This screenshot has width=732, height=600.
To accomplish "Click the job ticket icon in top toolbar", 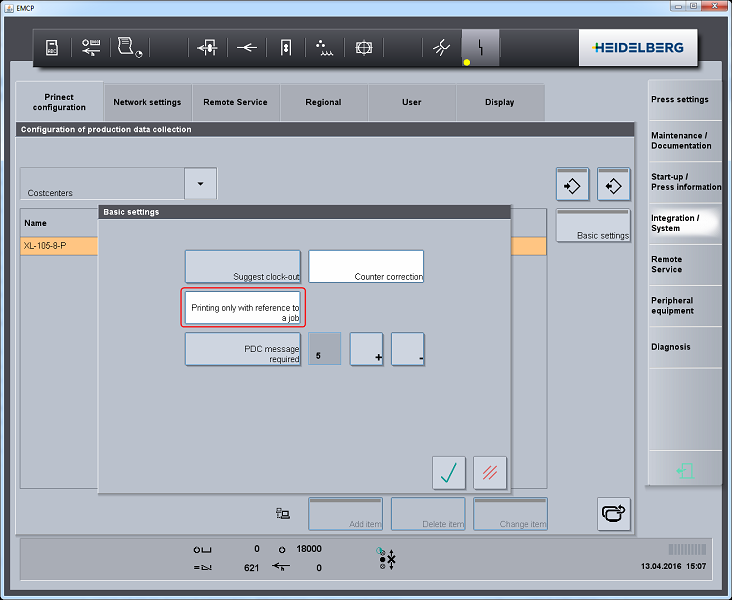I will (53, 48).
